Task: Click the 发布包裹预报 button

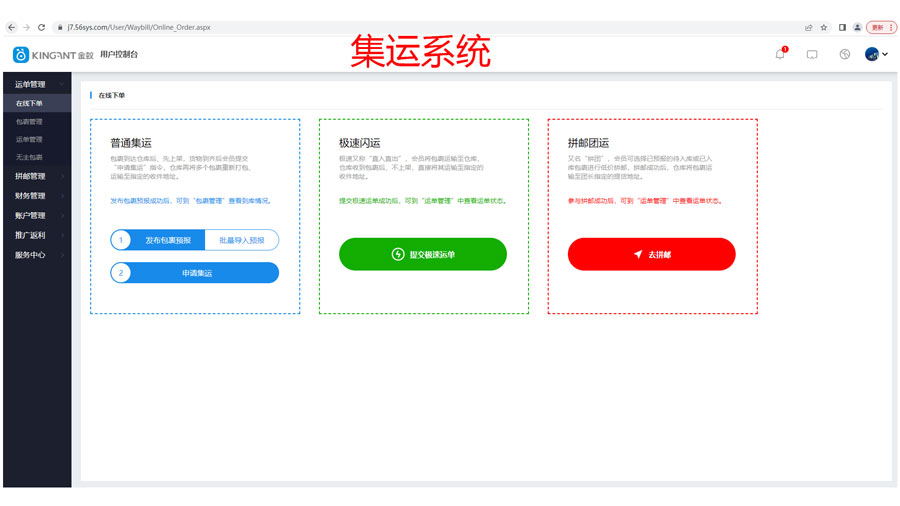Action: (x=166, y=240)
